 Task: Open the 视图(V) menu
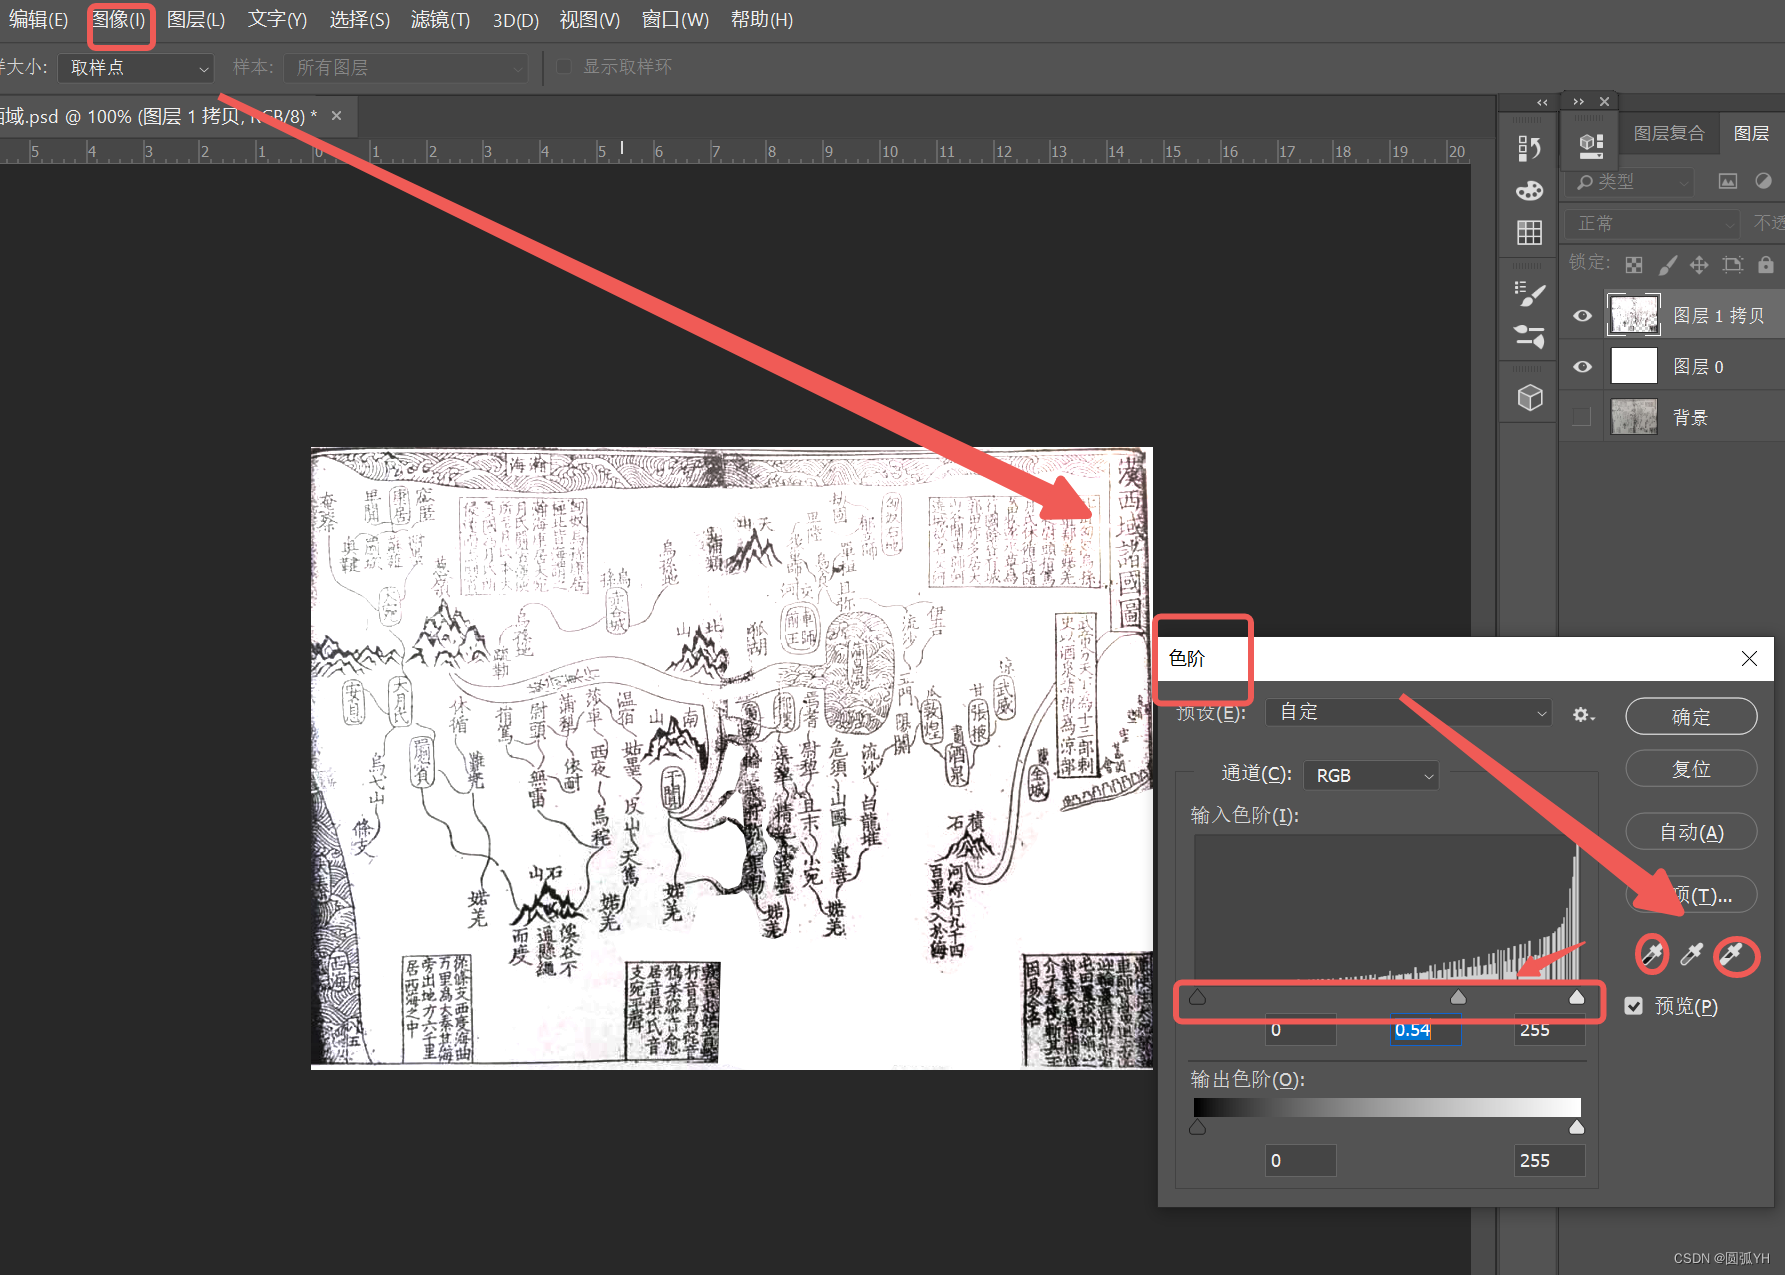(x=590, y=20)
